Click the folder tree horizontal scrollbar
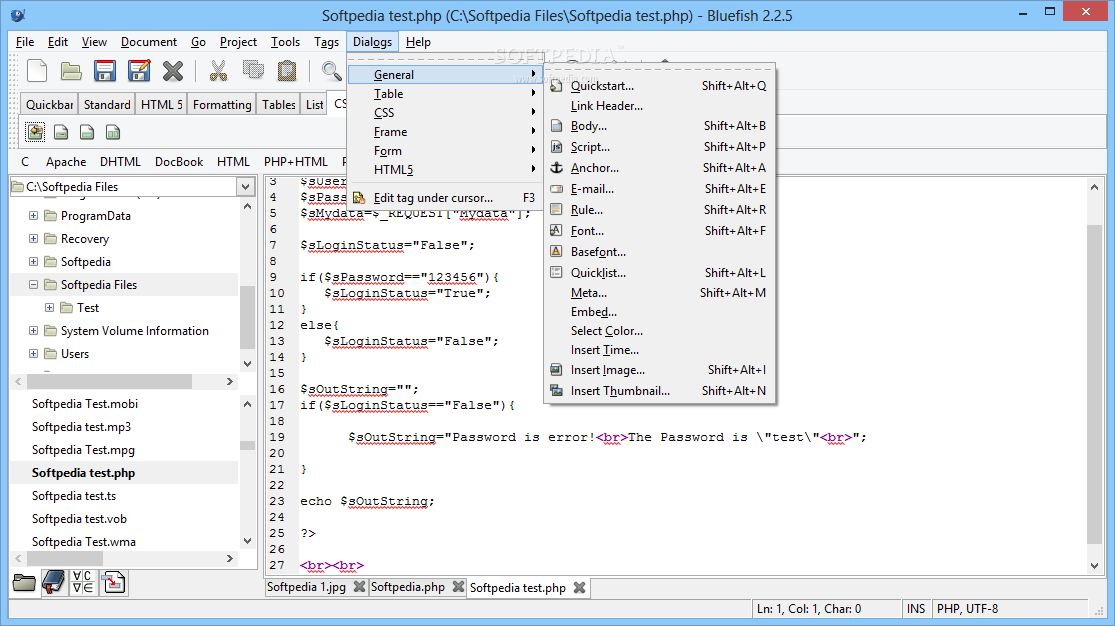This screenshot has width=1115, height=626. pyautogui.click(x=109, y=382)
